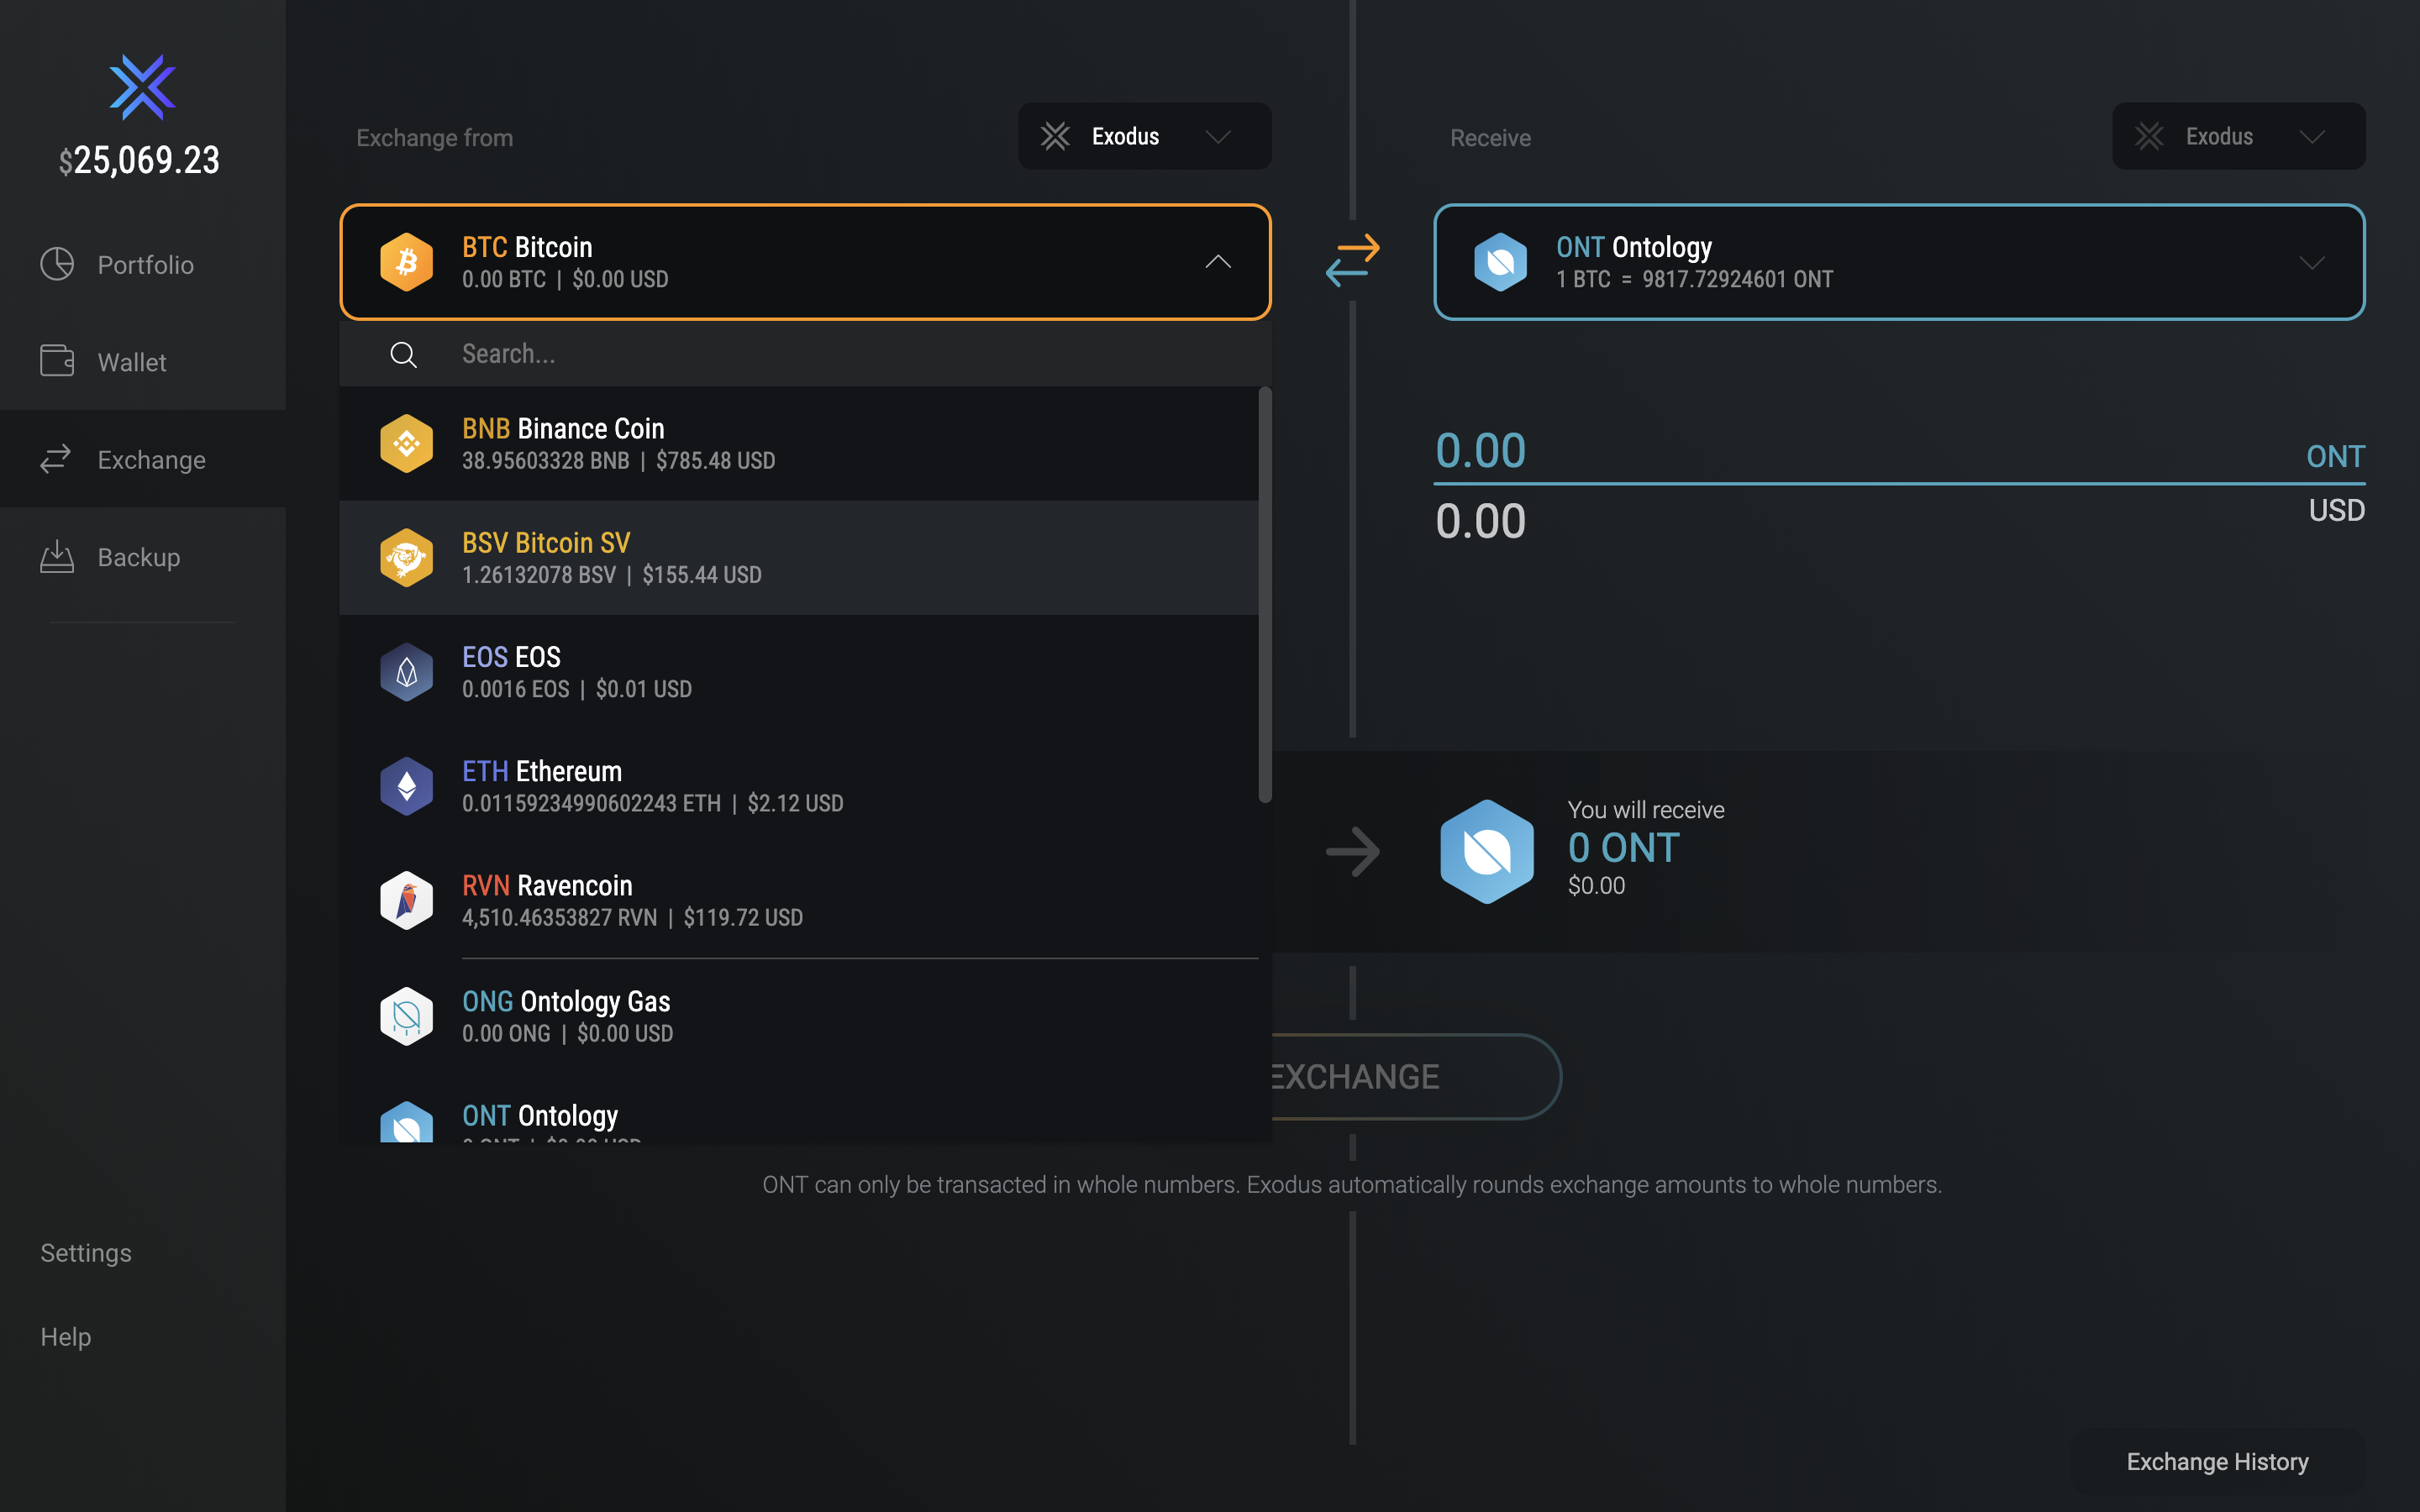The width and height of the screenshot is (2420, 1512).
Task: Select the Exchange section in the sidebar
Action: tap(143, 459)
